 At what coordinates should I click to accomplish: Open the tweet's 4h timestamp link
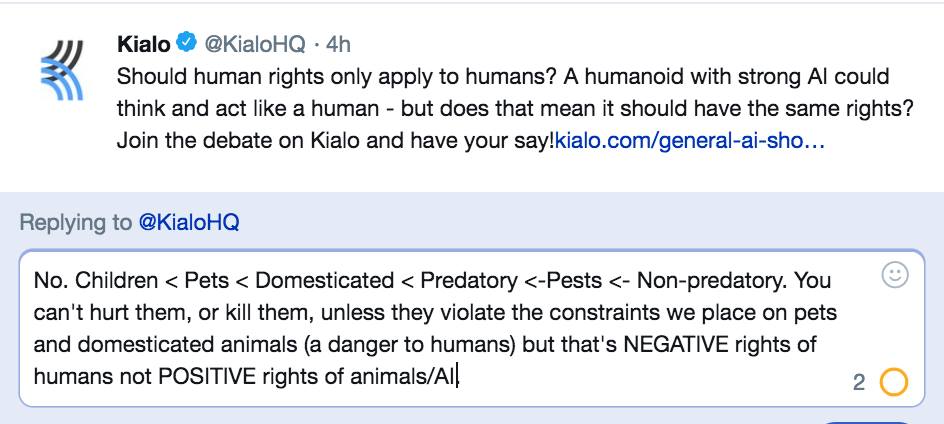coord(339,44)
